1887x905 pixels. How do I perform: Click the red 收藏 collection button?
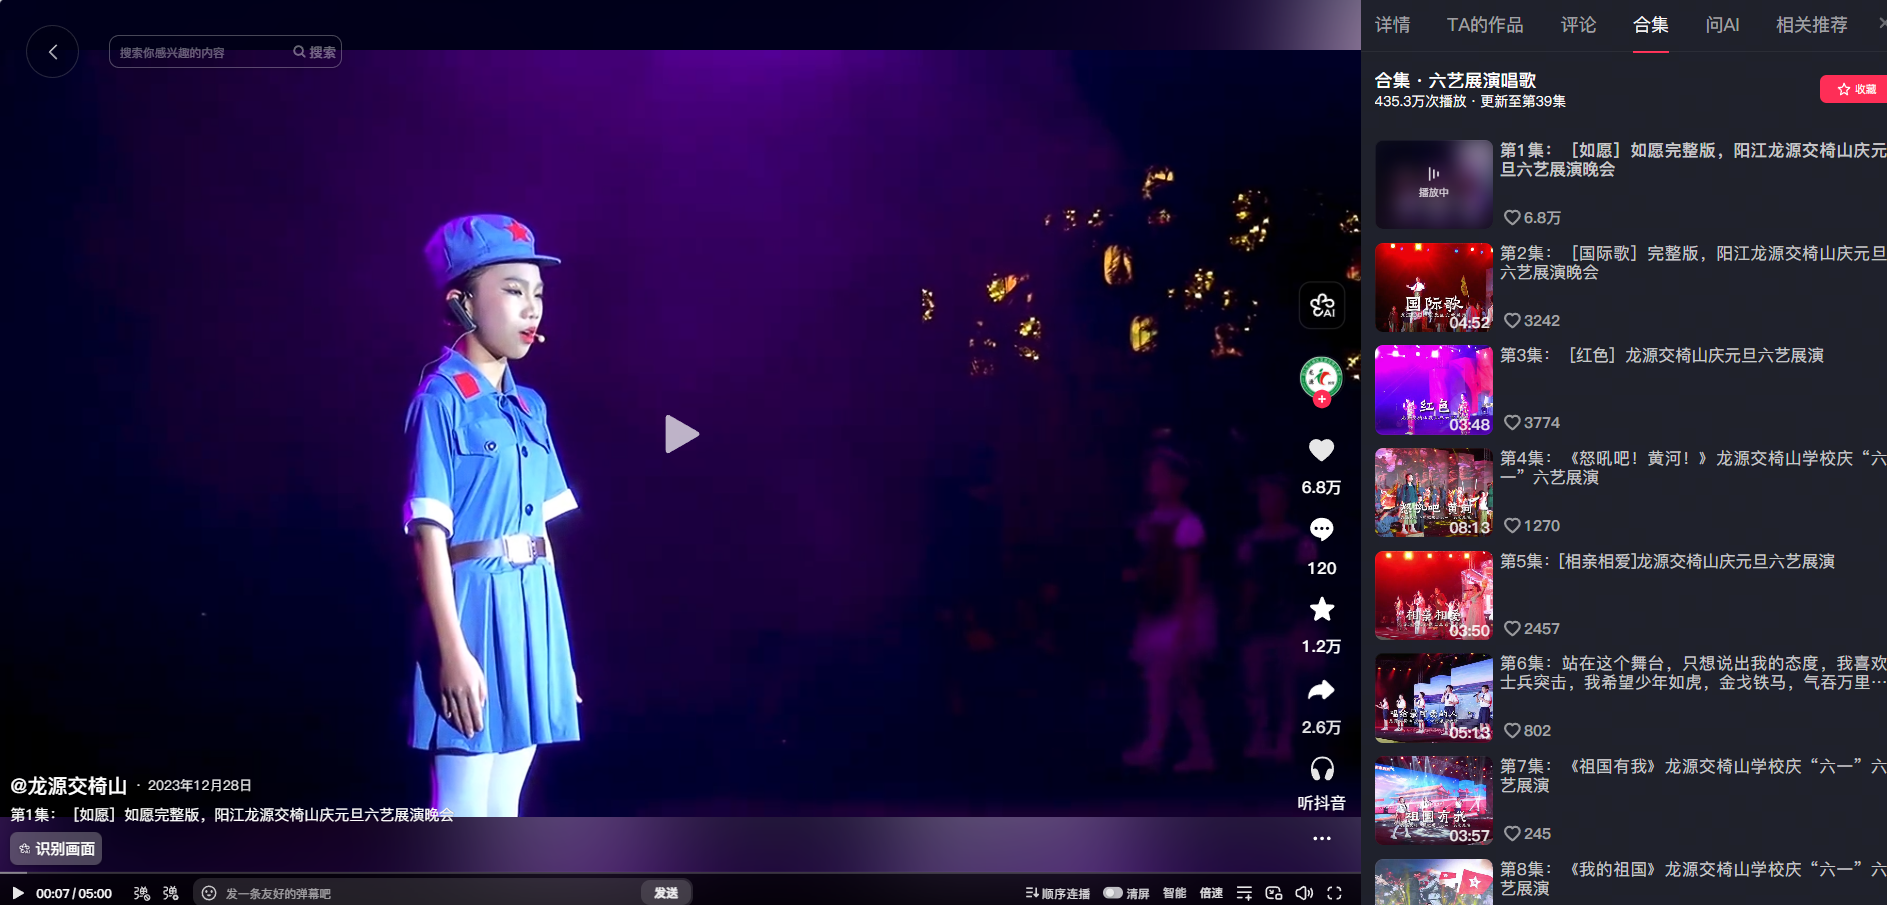[1855, 89]
